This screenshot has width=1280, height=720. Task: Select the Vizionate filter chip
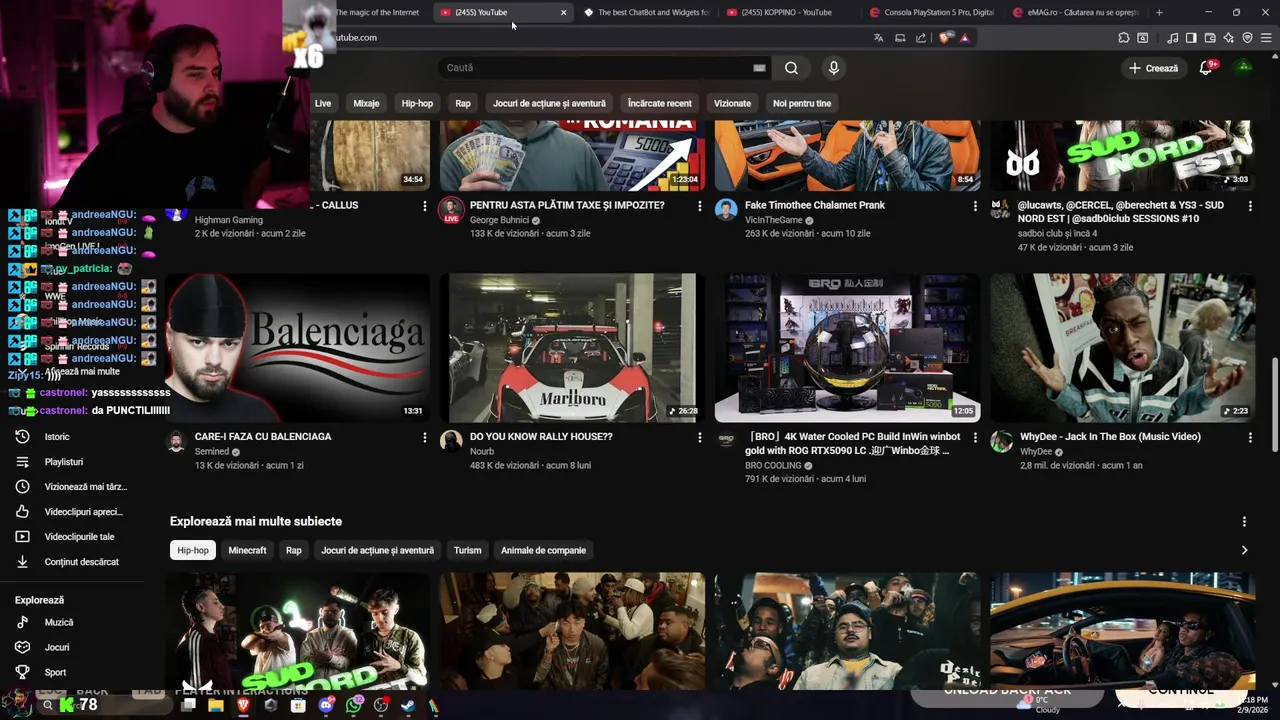[x=732, y=103]
